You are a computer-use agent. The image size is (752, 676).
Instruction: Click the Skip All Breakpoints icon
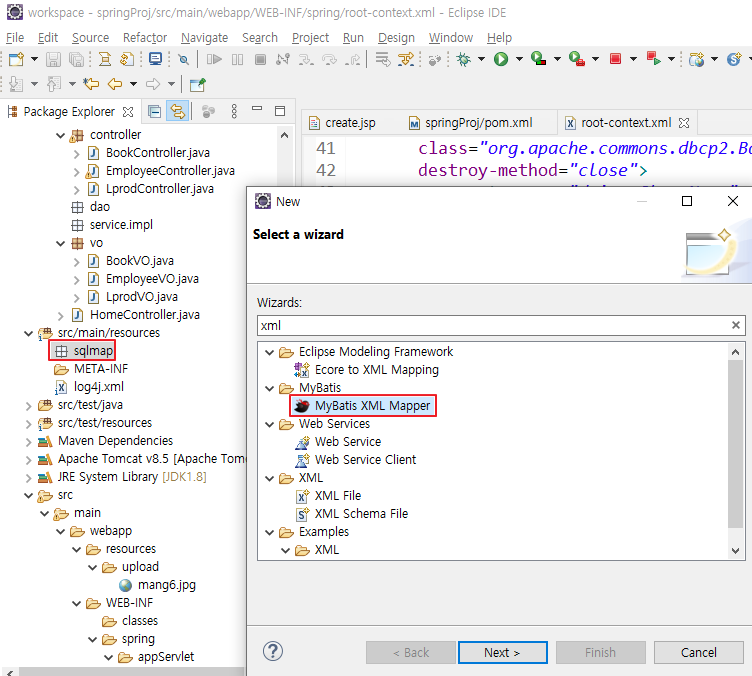tap(183, 59)
